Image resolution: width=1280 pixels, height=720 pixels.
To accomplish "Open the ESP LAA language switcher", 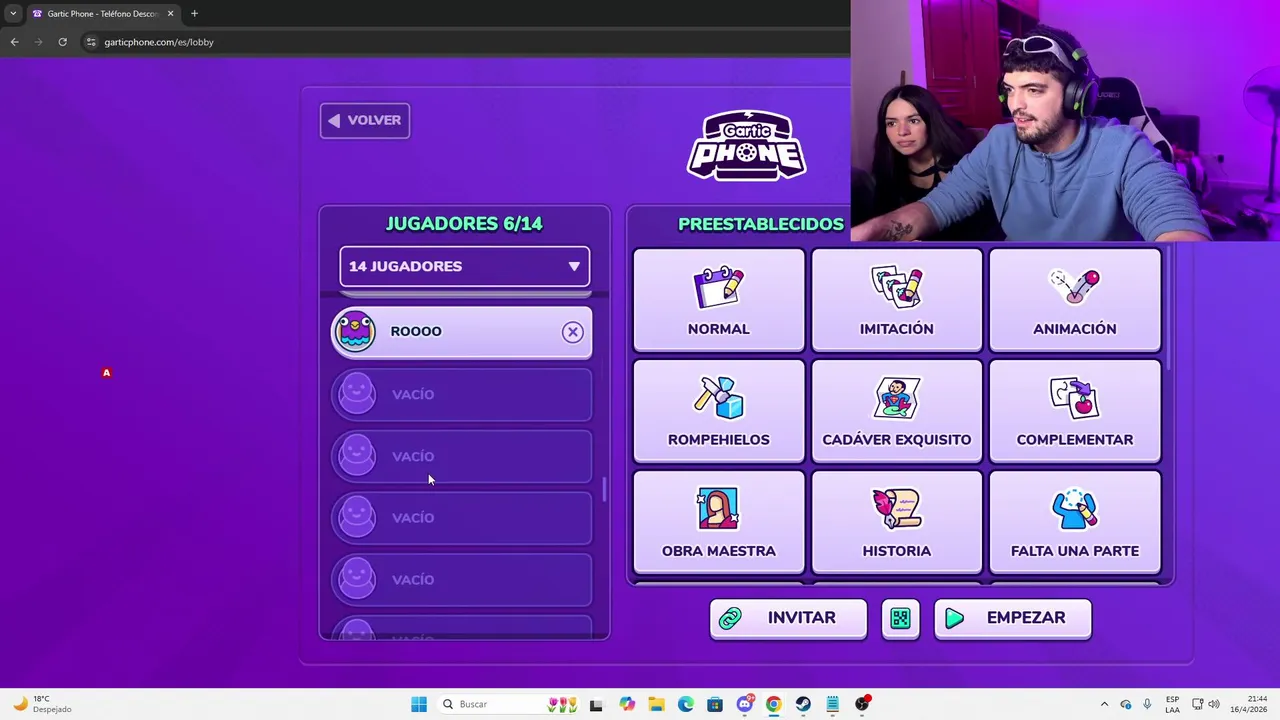I will 1172,704.
